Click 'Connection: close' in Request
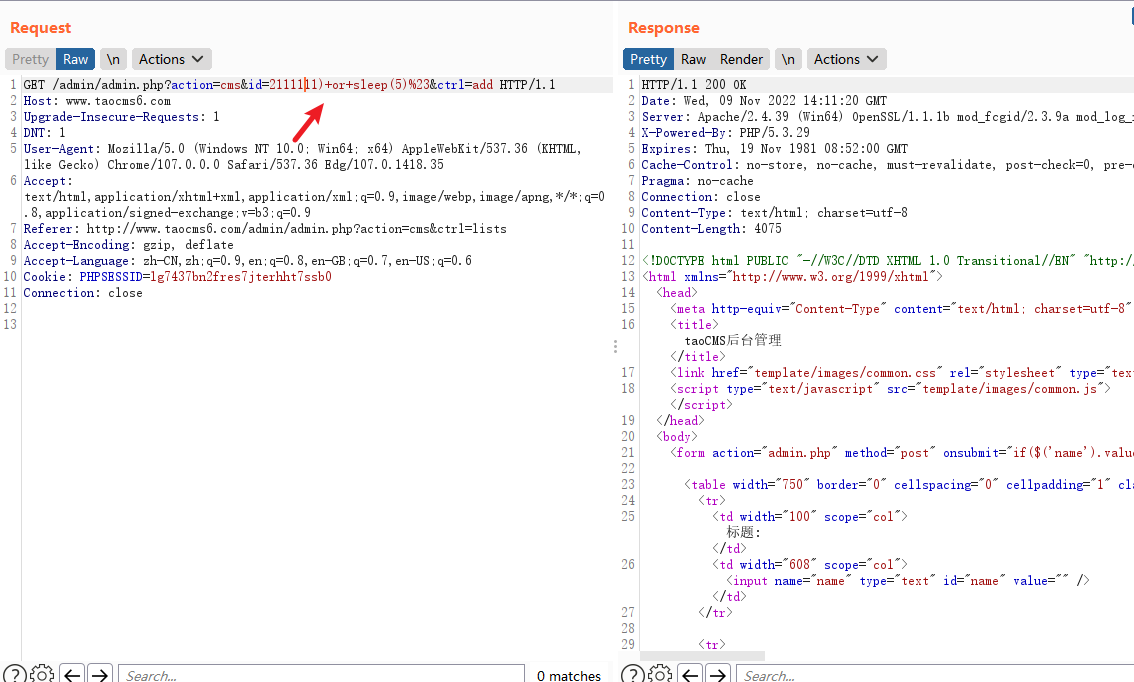This screenshot has width=1134, height=682. click(x=82, y=293)
